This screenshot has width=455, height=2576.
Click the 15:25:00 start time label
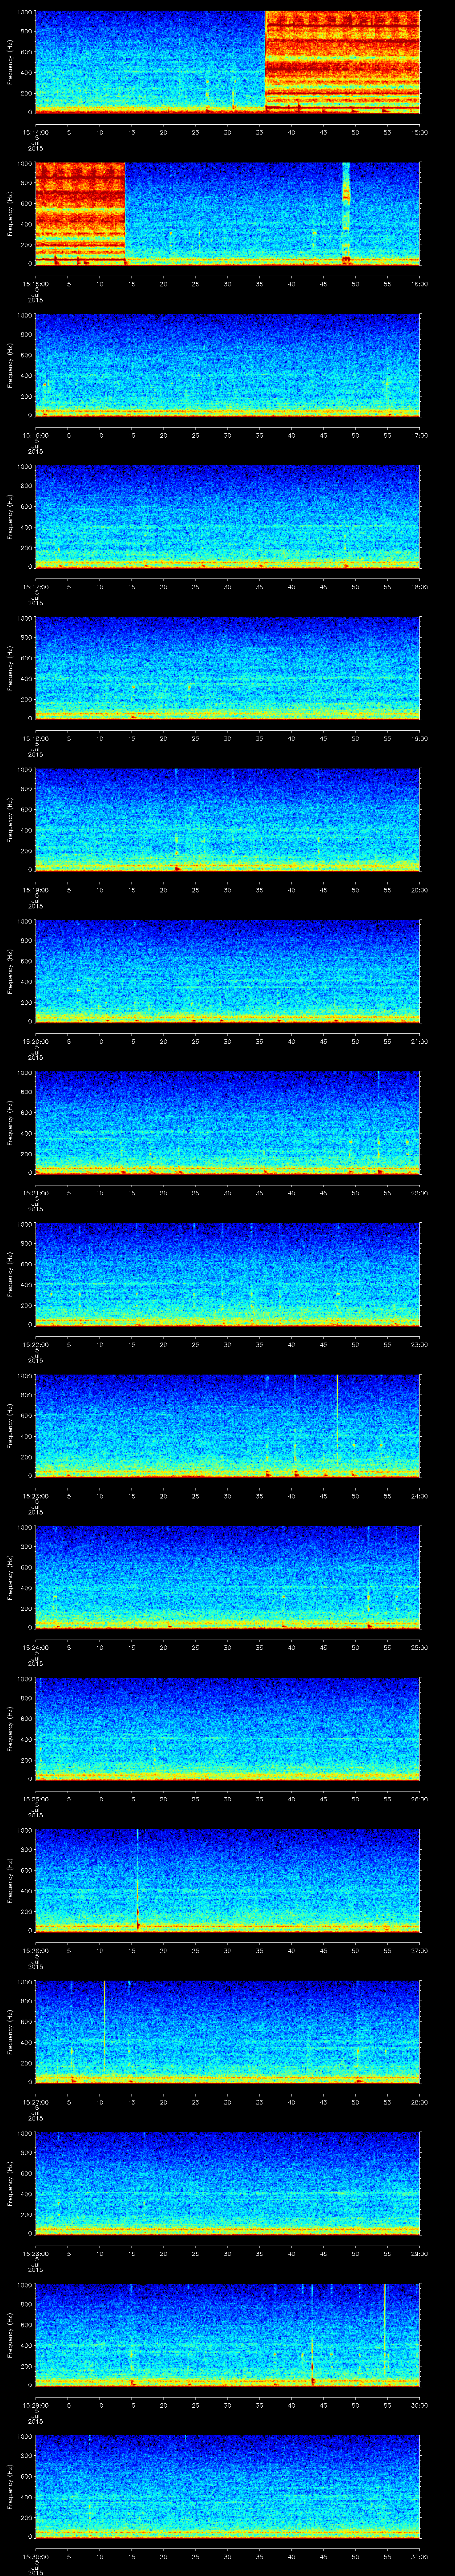[35, 1799]
